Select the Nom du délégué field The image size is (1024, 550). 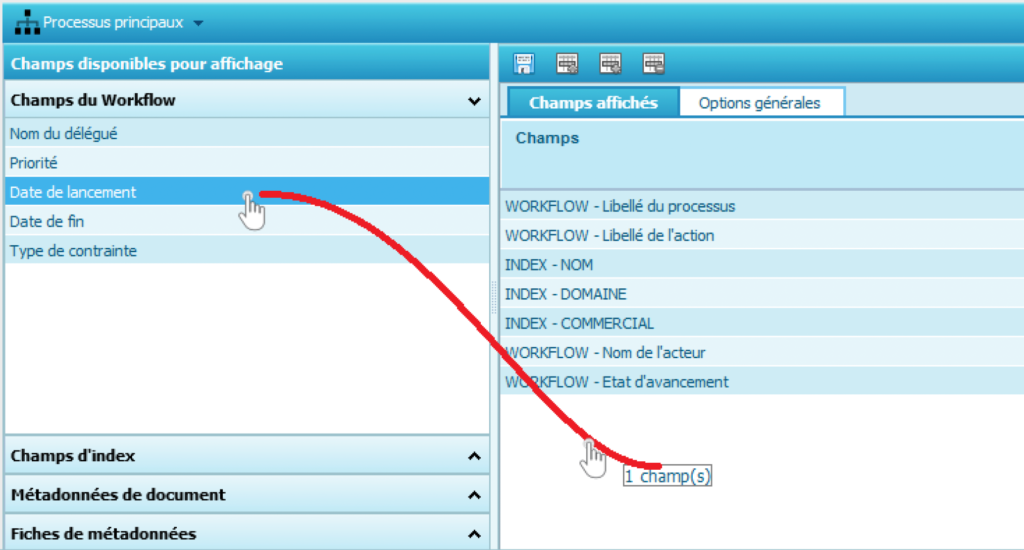click(x=70, y=133)
